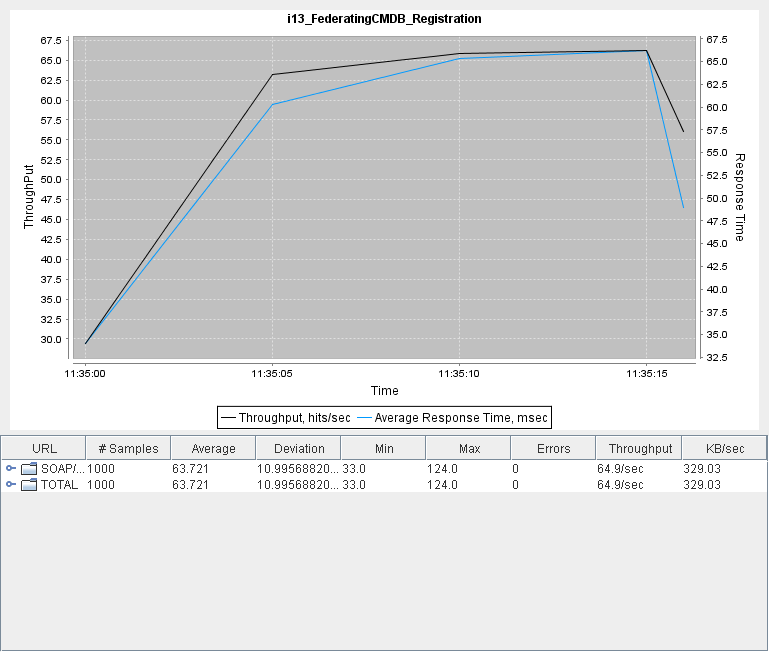Image resolution: width=769 pixels, height=652 pixels.
Task: Click the 11:35:10 time axis label
Action: point(459,374)
